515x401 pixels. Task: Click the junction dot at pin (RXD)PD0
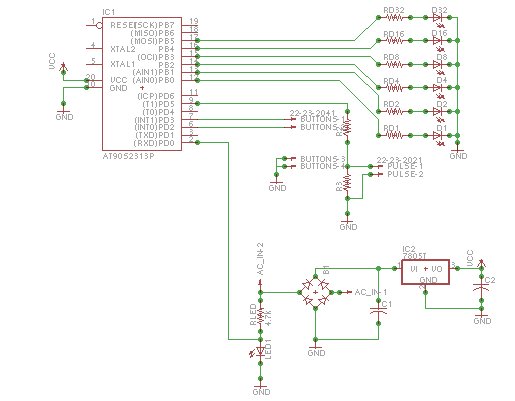coord(197,143)
